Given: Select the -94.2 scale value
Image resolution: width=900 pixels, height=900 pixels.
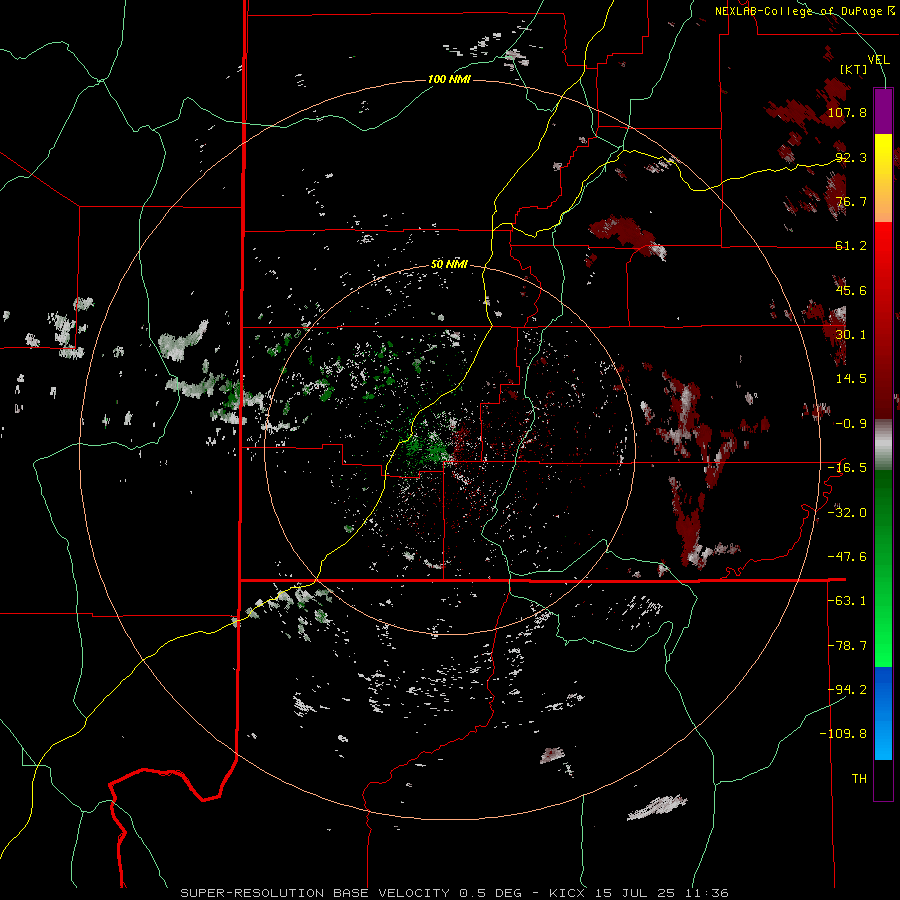Looking at the screenshot, I should (847, 689).
